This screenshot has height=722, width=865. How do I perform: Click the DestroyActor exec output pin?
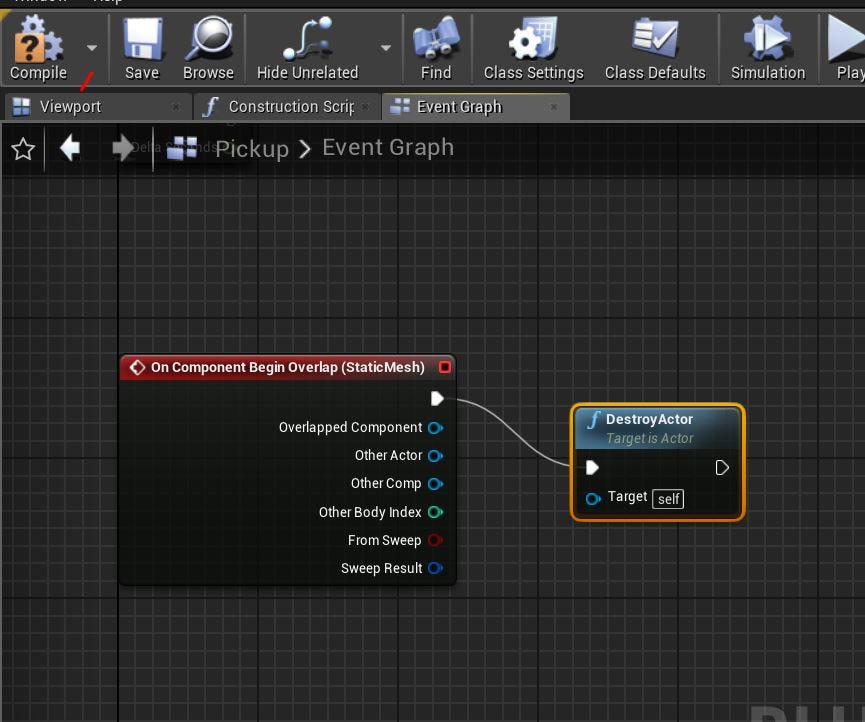coord(722,468)
